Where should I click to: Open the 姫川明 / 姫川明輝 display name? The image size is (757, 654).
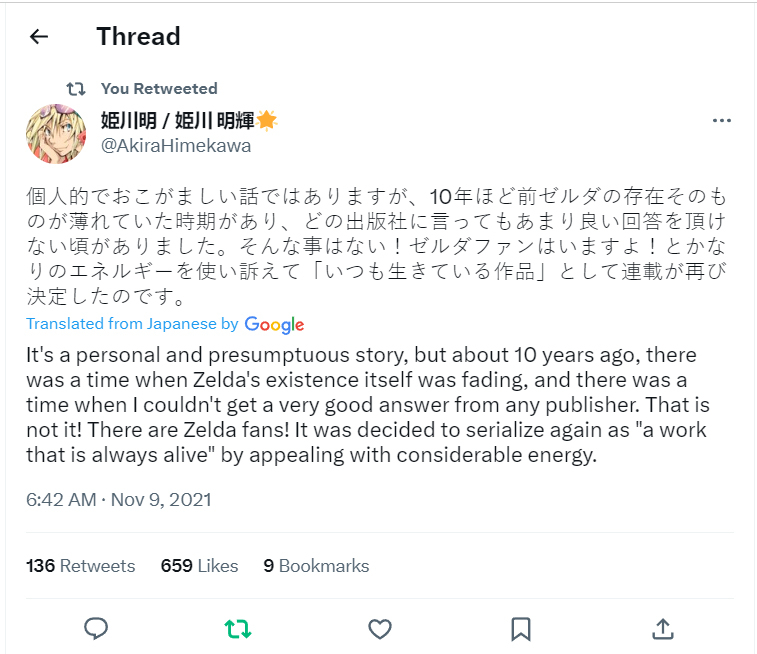click(x=177, y=121)
